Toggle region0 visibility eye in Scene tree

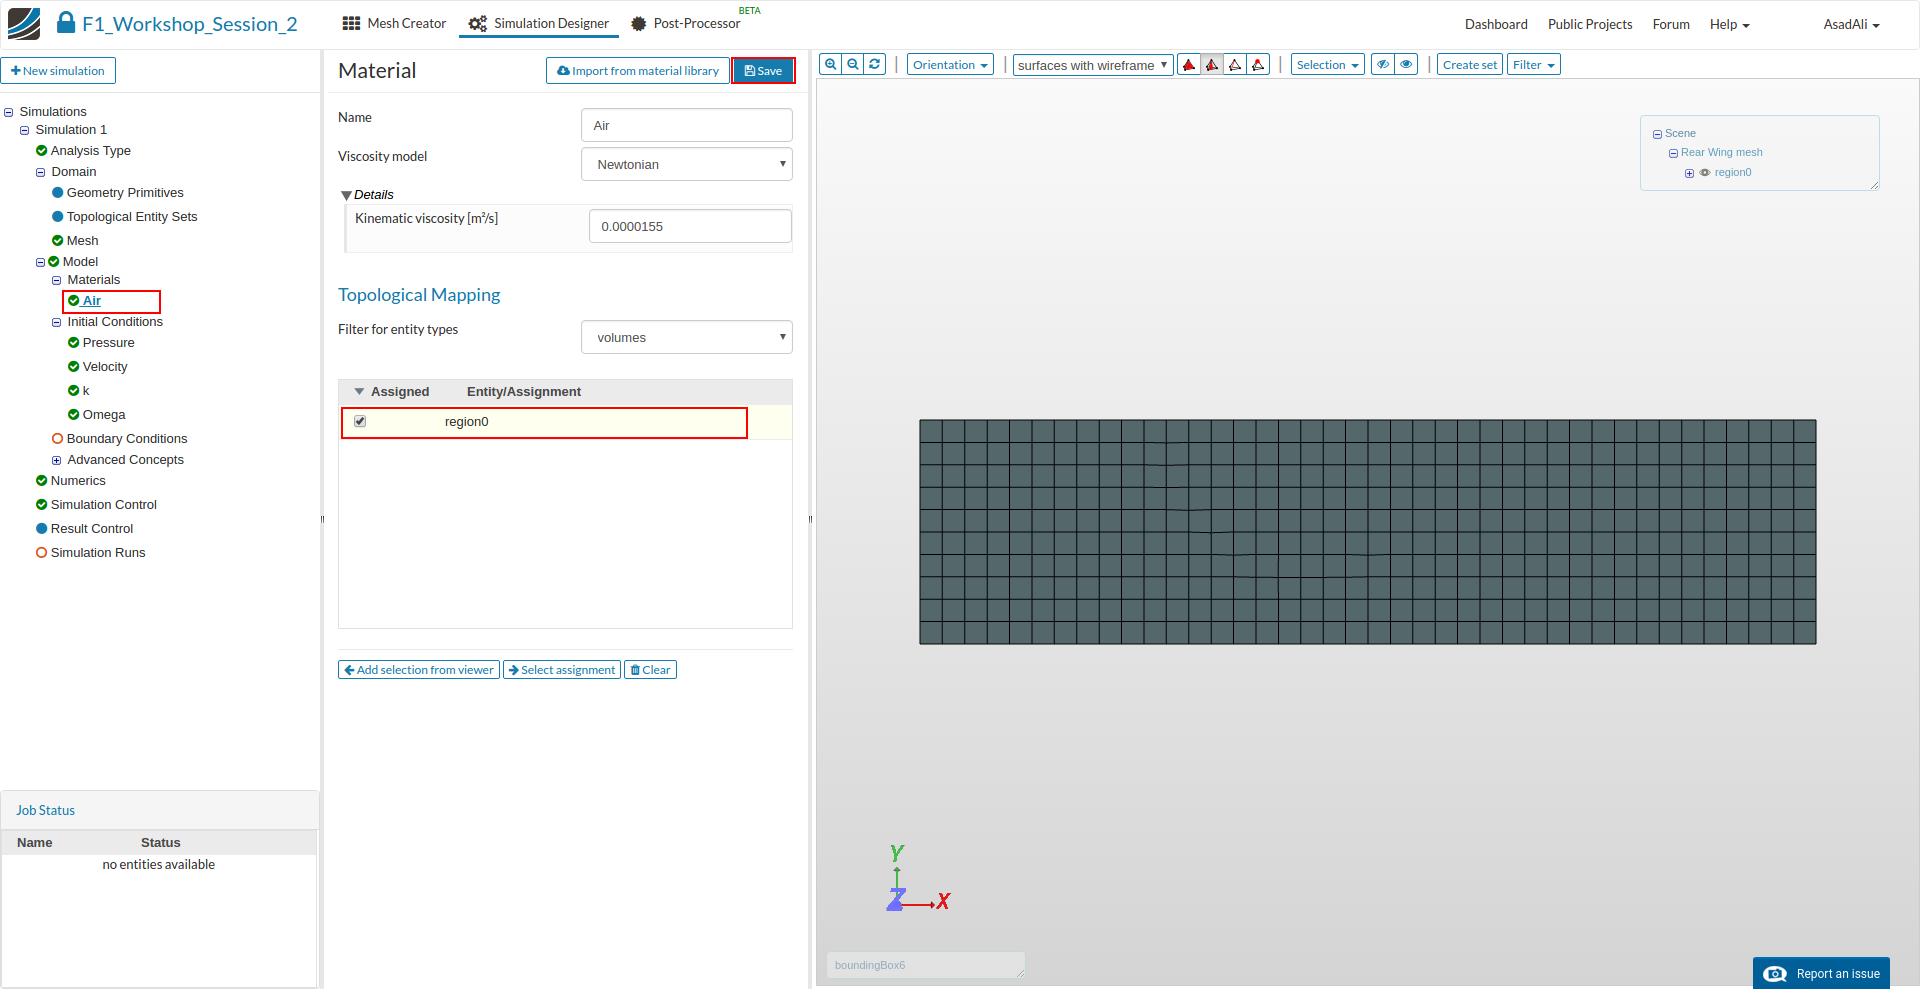pos(1705,173)
